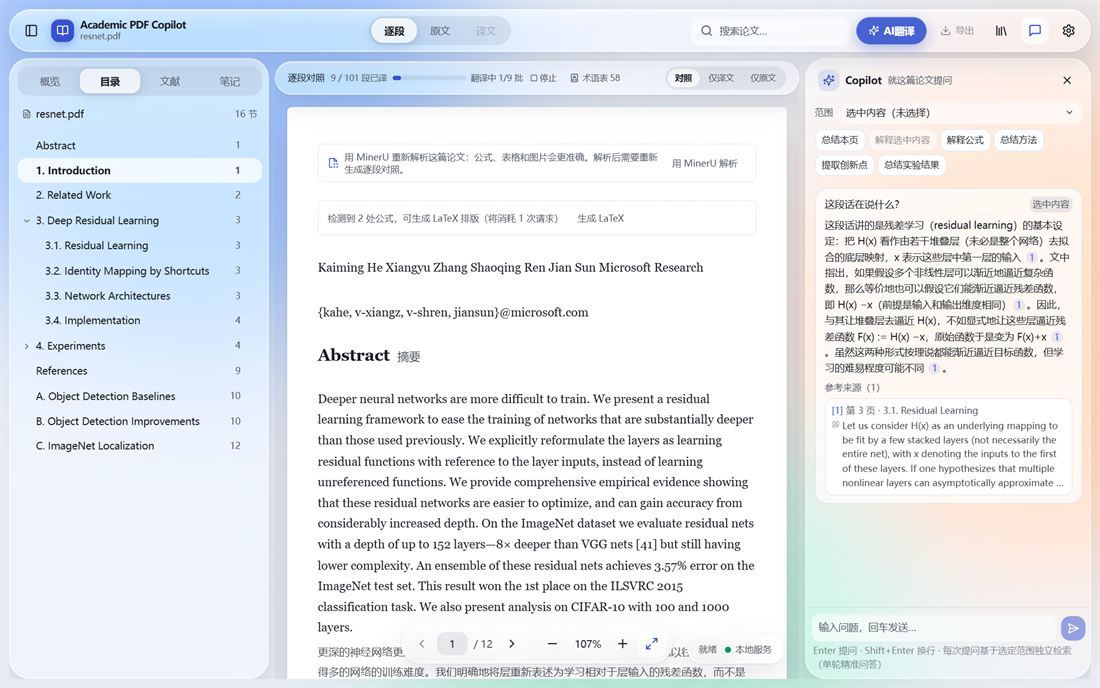Select 3.3. Network Architectures entry
Image resolution: width=1100 pixels, height=688 pixels.
[x=140, y=296]
